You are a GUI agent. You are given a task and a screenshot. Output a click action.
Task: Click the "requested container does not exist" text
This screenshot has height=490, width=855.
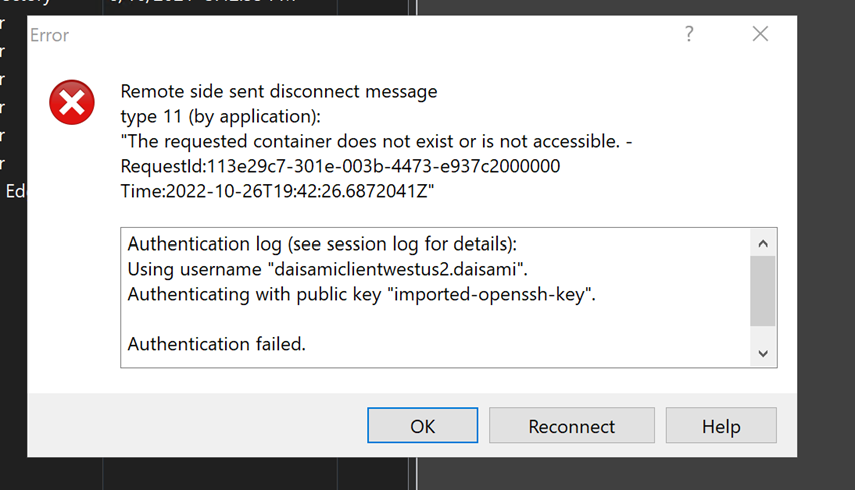[376, 142]
